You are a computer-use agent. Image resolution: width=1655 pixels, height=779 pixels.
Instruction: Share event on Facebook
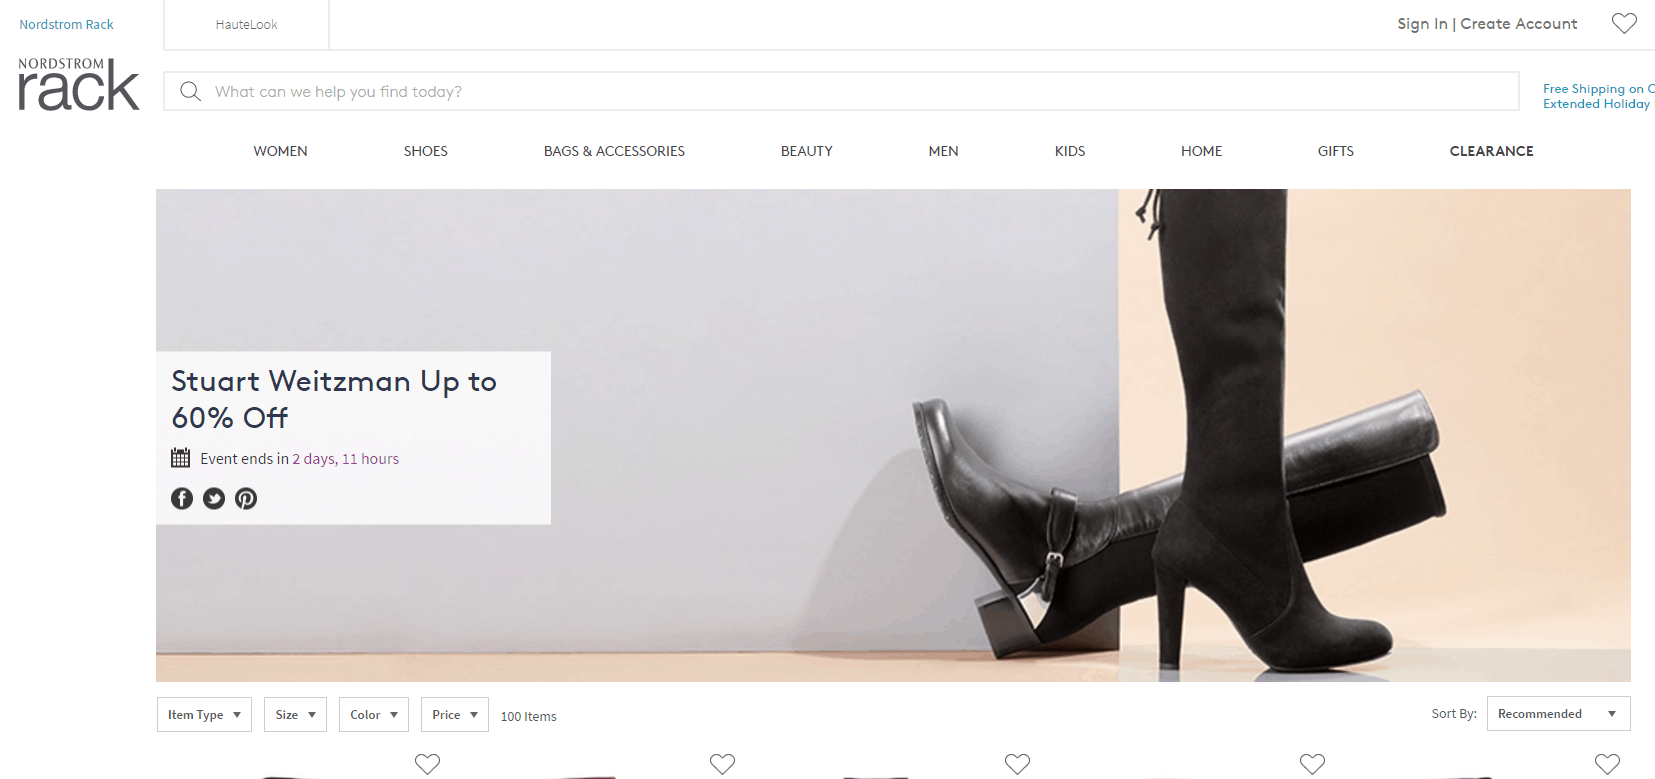182,498
